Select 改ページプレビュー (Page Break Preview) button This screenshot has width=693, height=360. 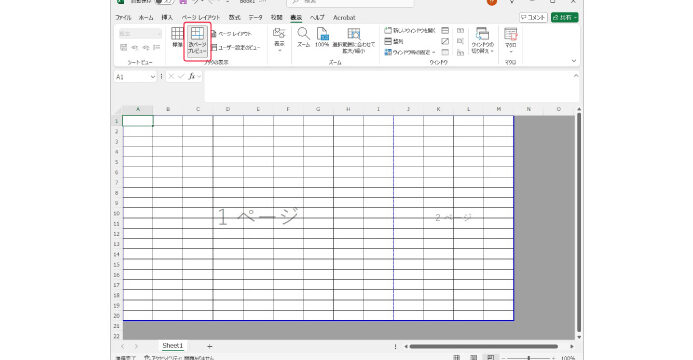[x=197, y=41]
